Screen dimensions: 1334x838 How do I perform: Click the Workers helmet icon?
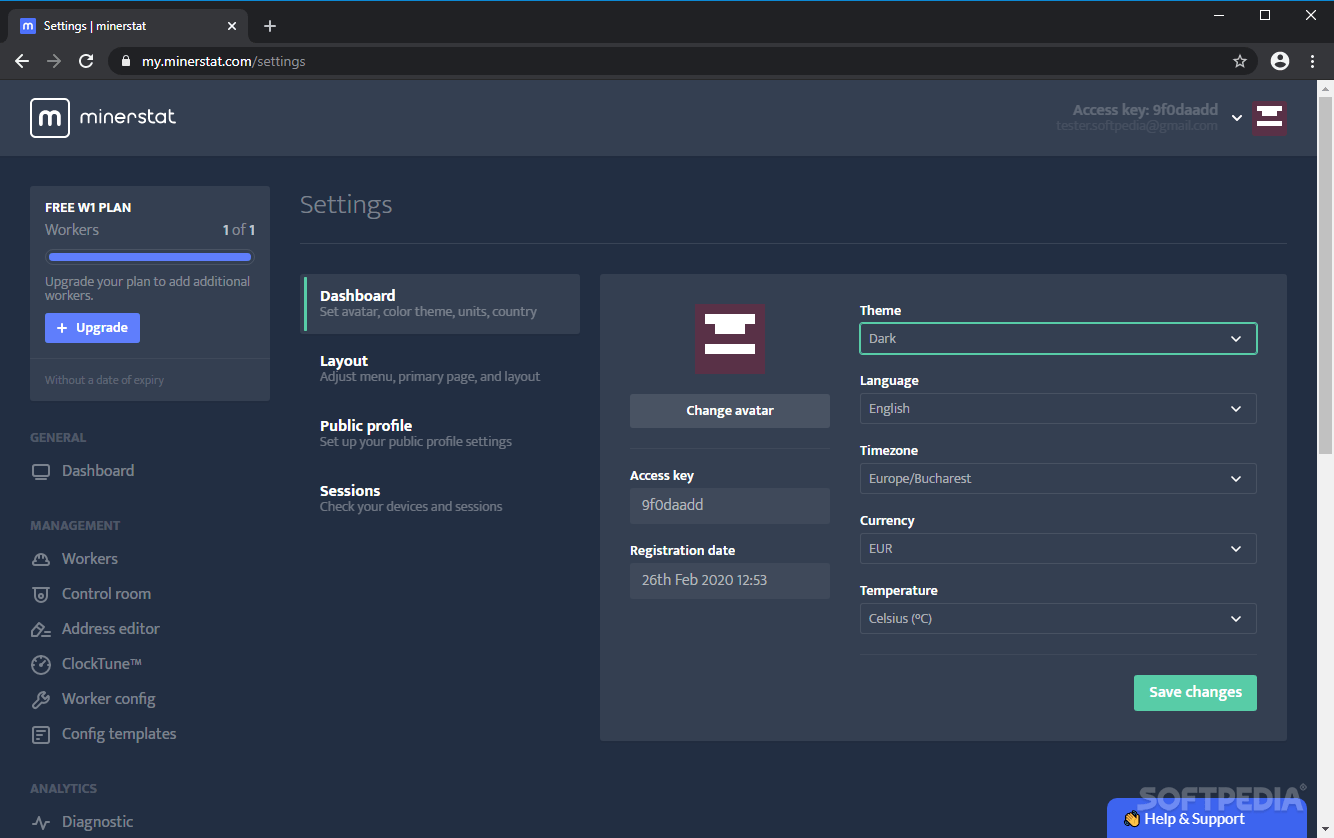(x=41, y=559)
